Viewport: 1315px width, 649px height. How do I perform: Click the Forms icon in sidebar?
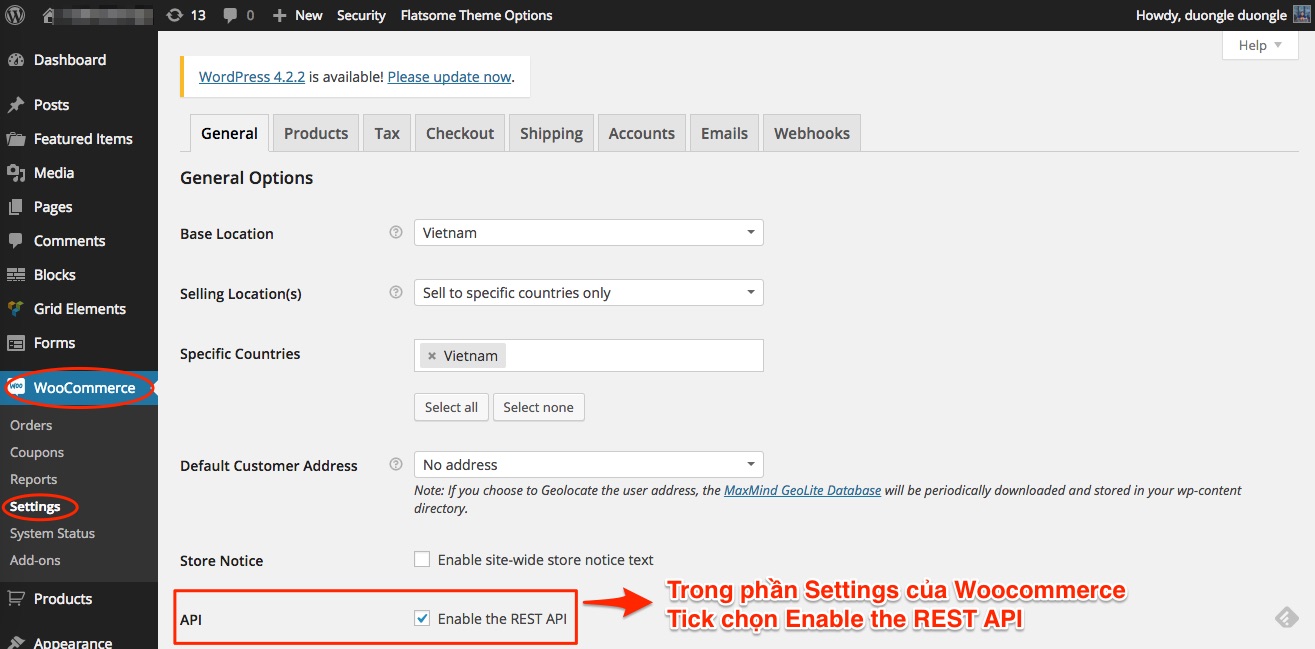click(16, 343)
